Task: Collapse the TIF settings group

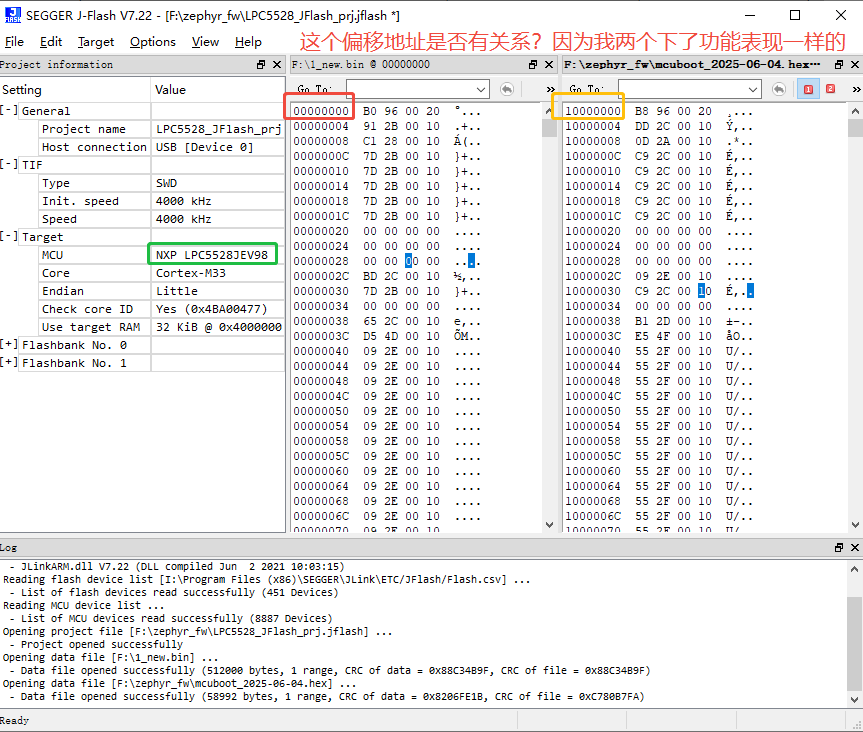Action: (8, 164)
